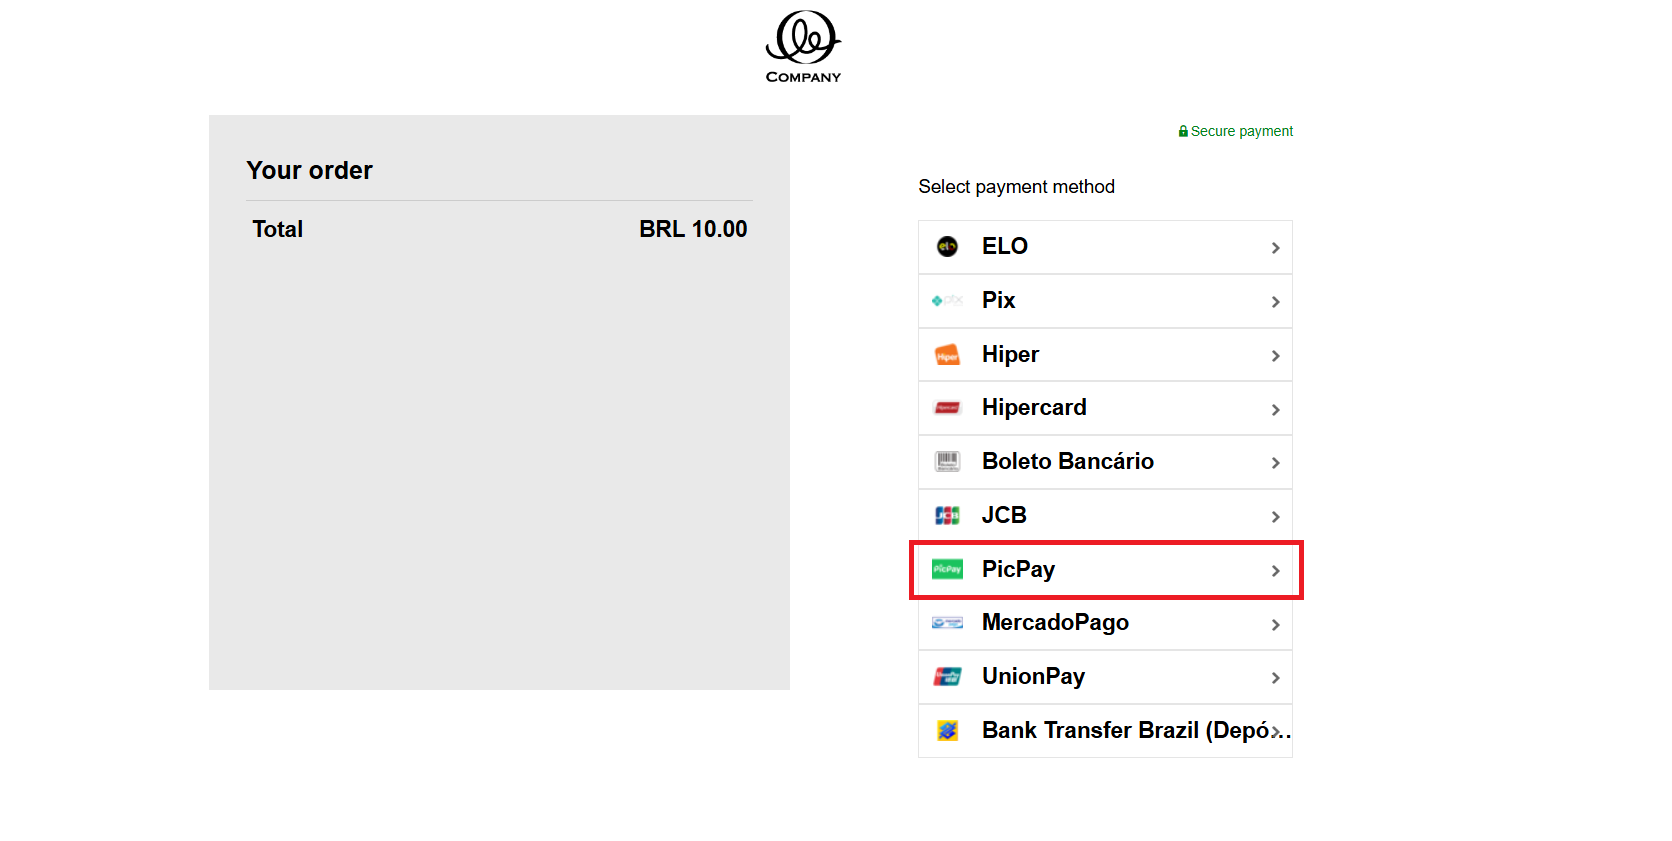Open the PicPay payment method
The width and height of the screenshot is (1672, 841).
pos(1100,569)
